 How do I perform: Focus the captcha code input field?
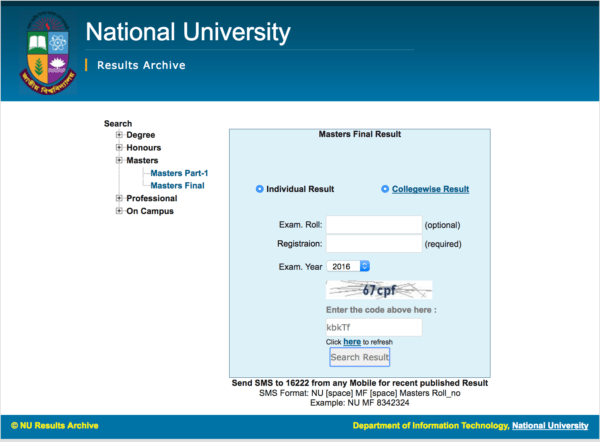click(374, 328)
